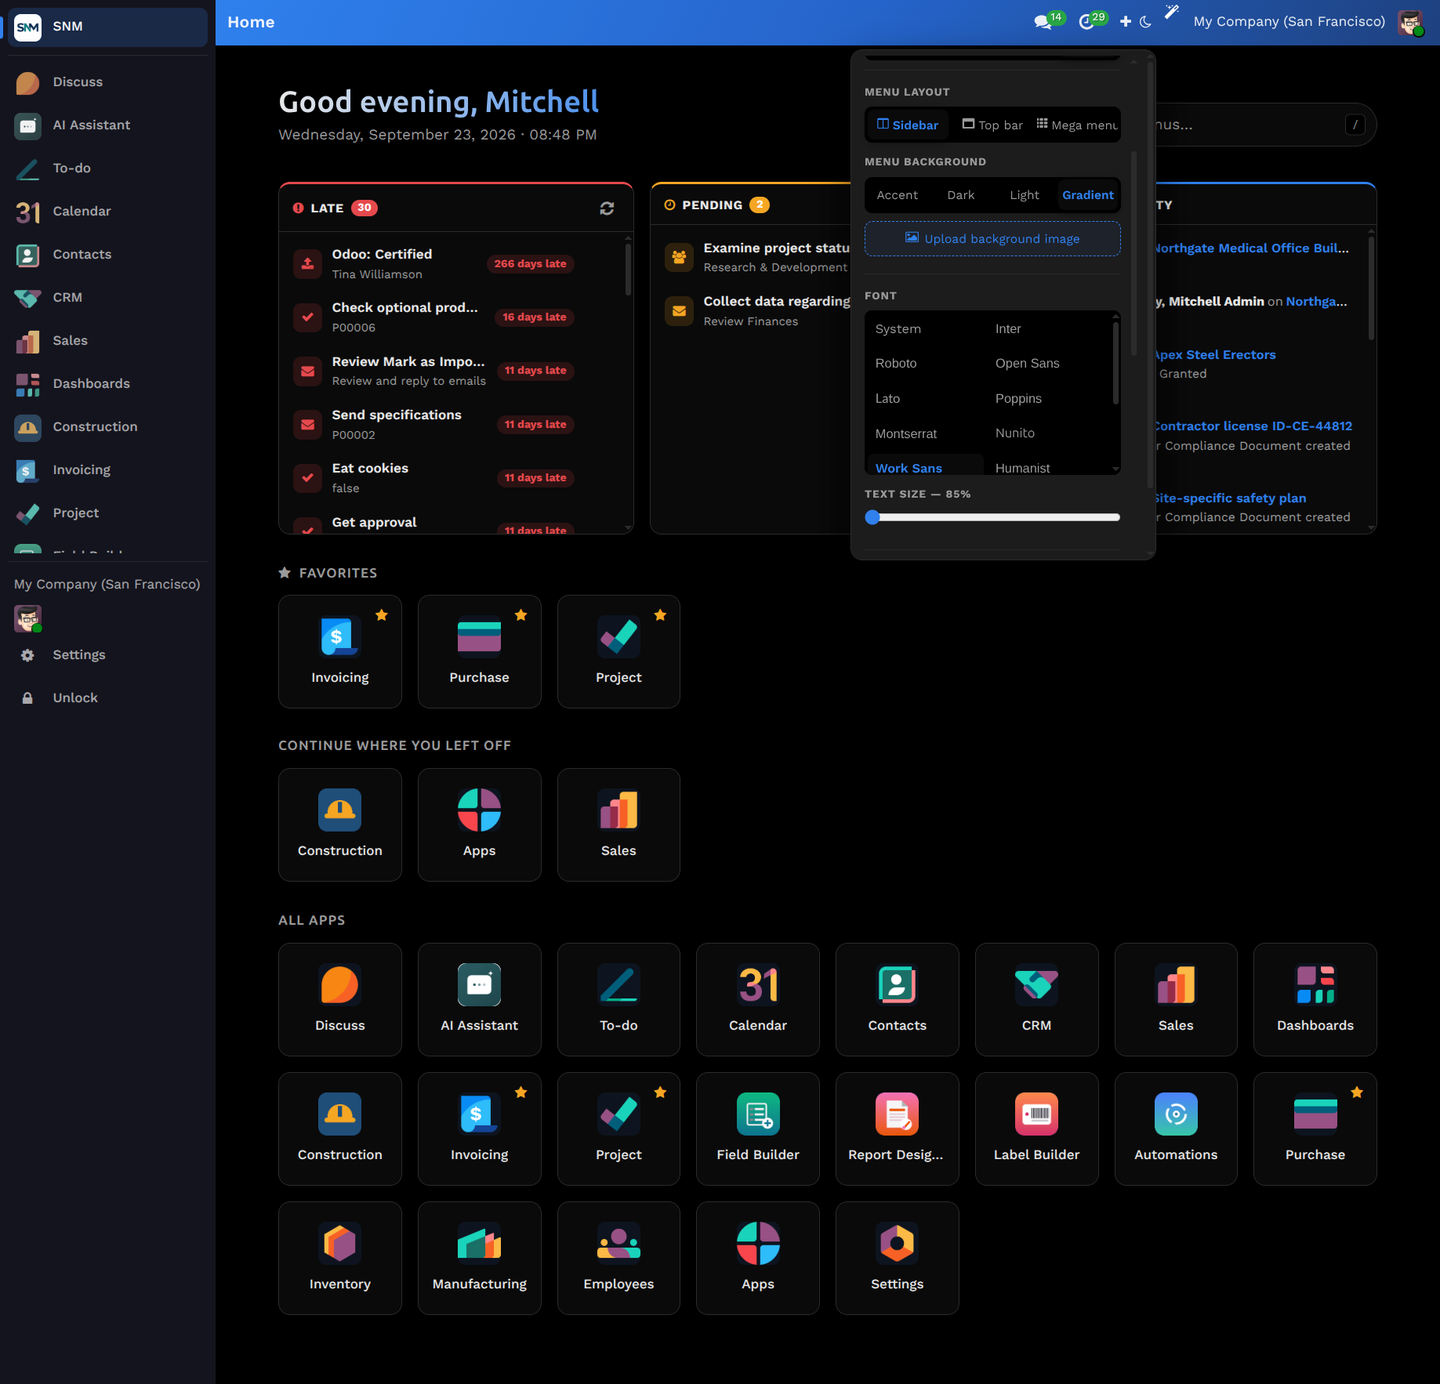Open the Apex Steel Erectors link

tap(1214, 355)
